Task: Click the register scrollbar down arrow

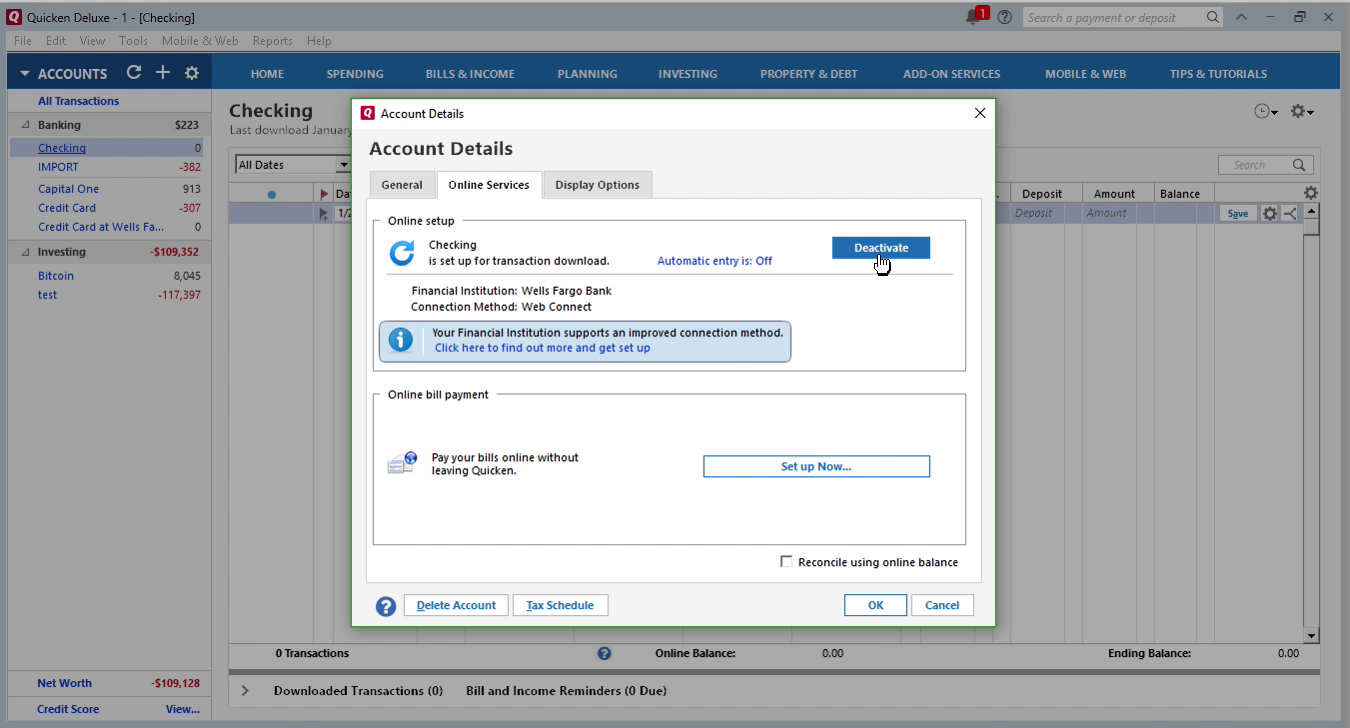Action: (x=1311, y=635)
